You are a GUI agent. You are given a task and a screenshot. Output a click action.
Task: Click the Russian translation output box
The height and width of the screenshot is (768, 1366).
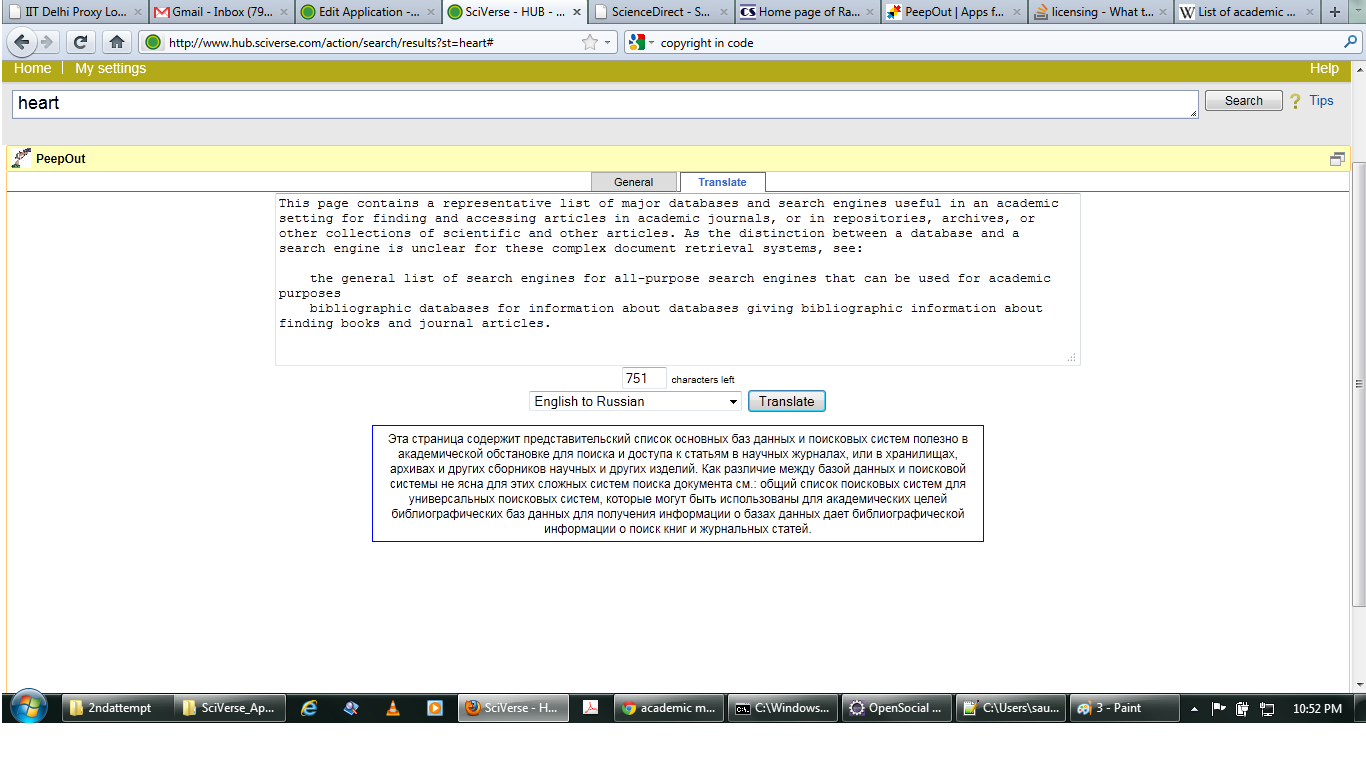tap(678, 484)
